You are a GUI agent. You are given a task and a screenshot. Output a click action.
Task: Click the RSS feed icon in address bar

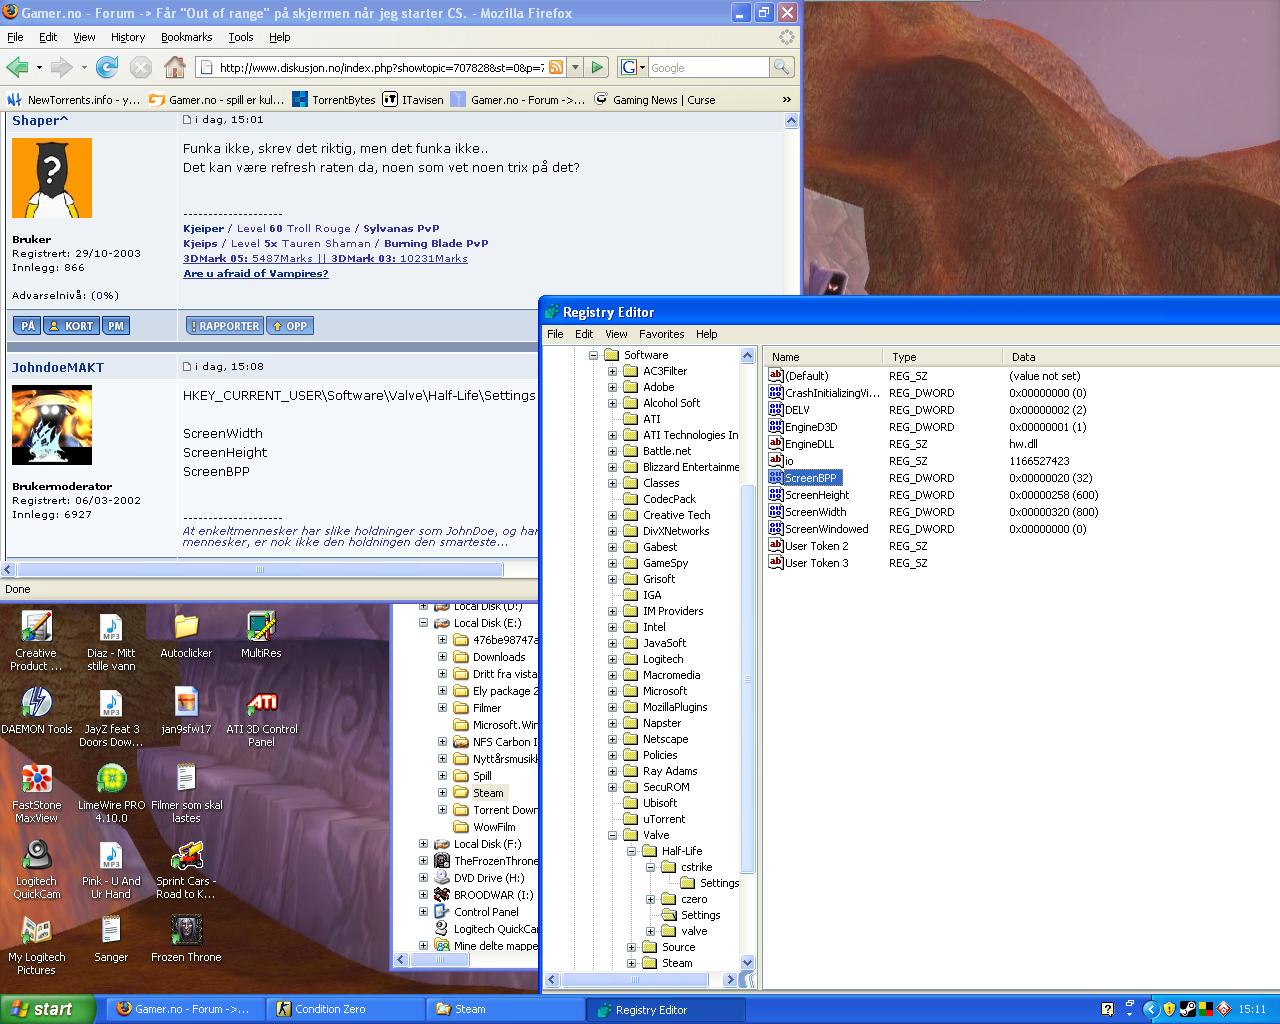click(x=555, y=67)
